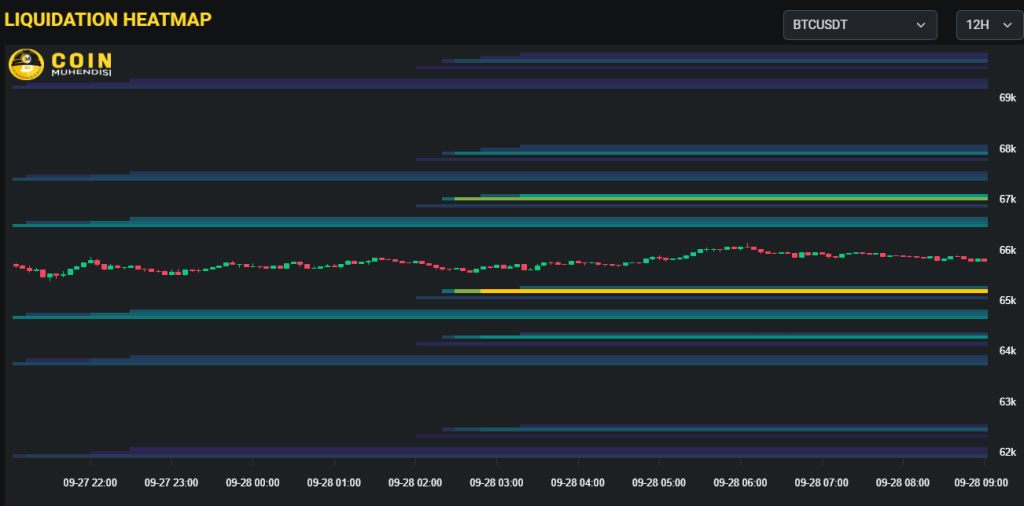1024x506 pixels.
Task: Click the 63k price level label
Action: coord(1007,402)
